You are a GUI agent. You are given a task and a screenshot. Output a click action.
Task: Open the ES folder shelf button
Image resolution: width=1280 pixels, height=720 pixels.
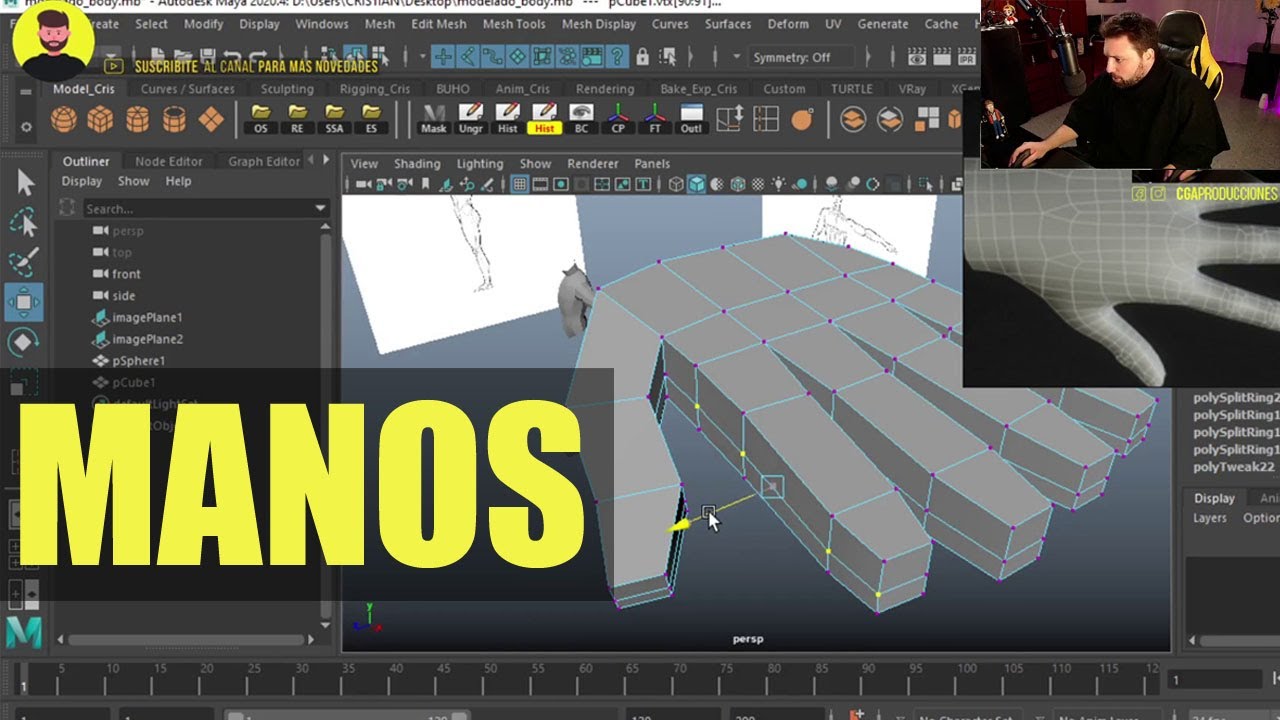372,119
